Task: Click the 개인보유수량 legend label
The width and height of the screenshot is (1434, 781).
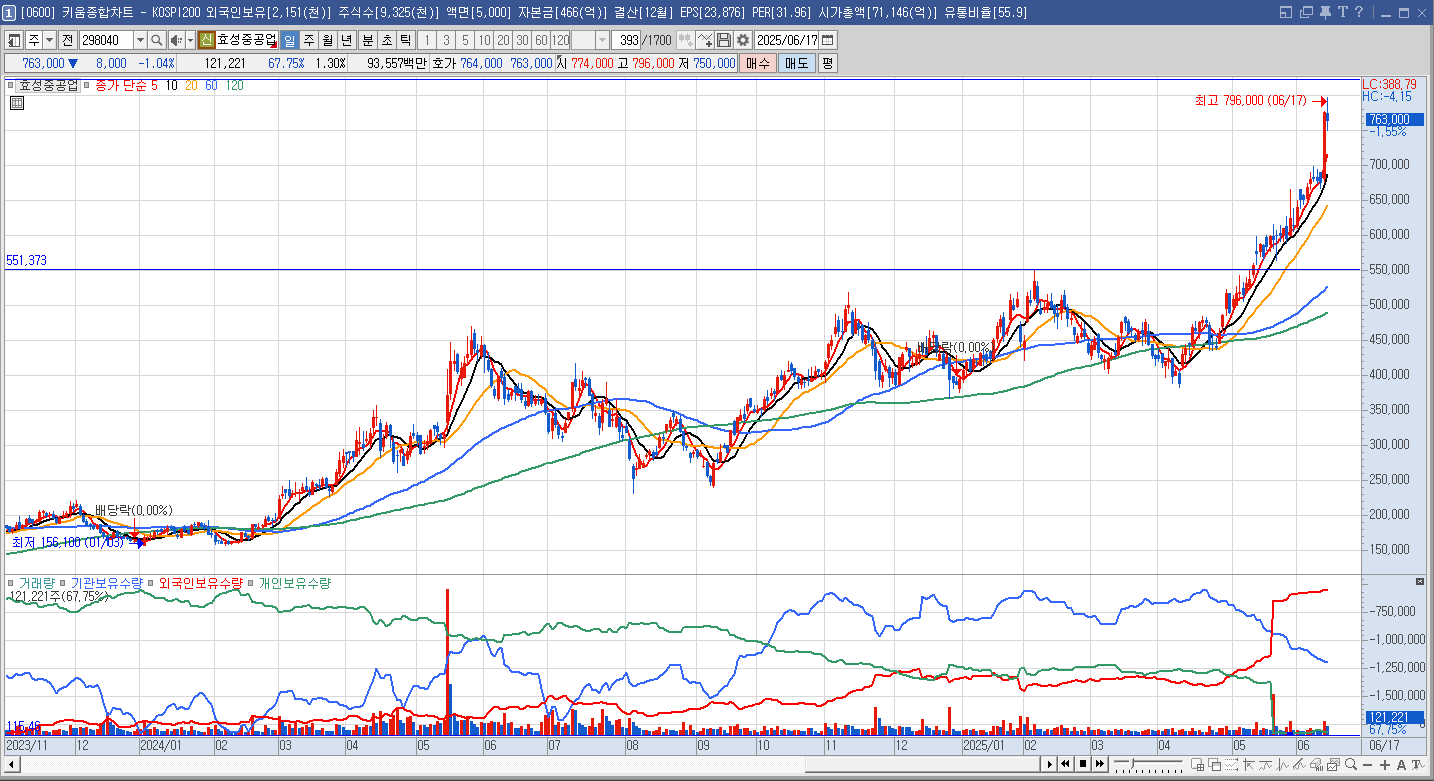Action: [x=294, y=582]
